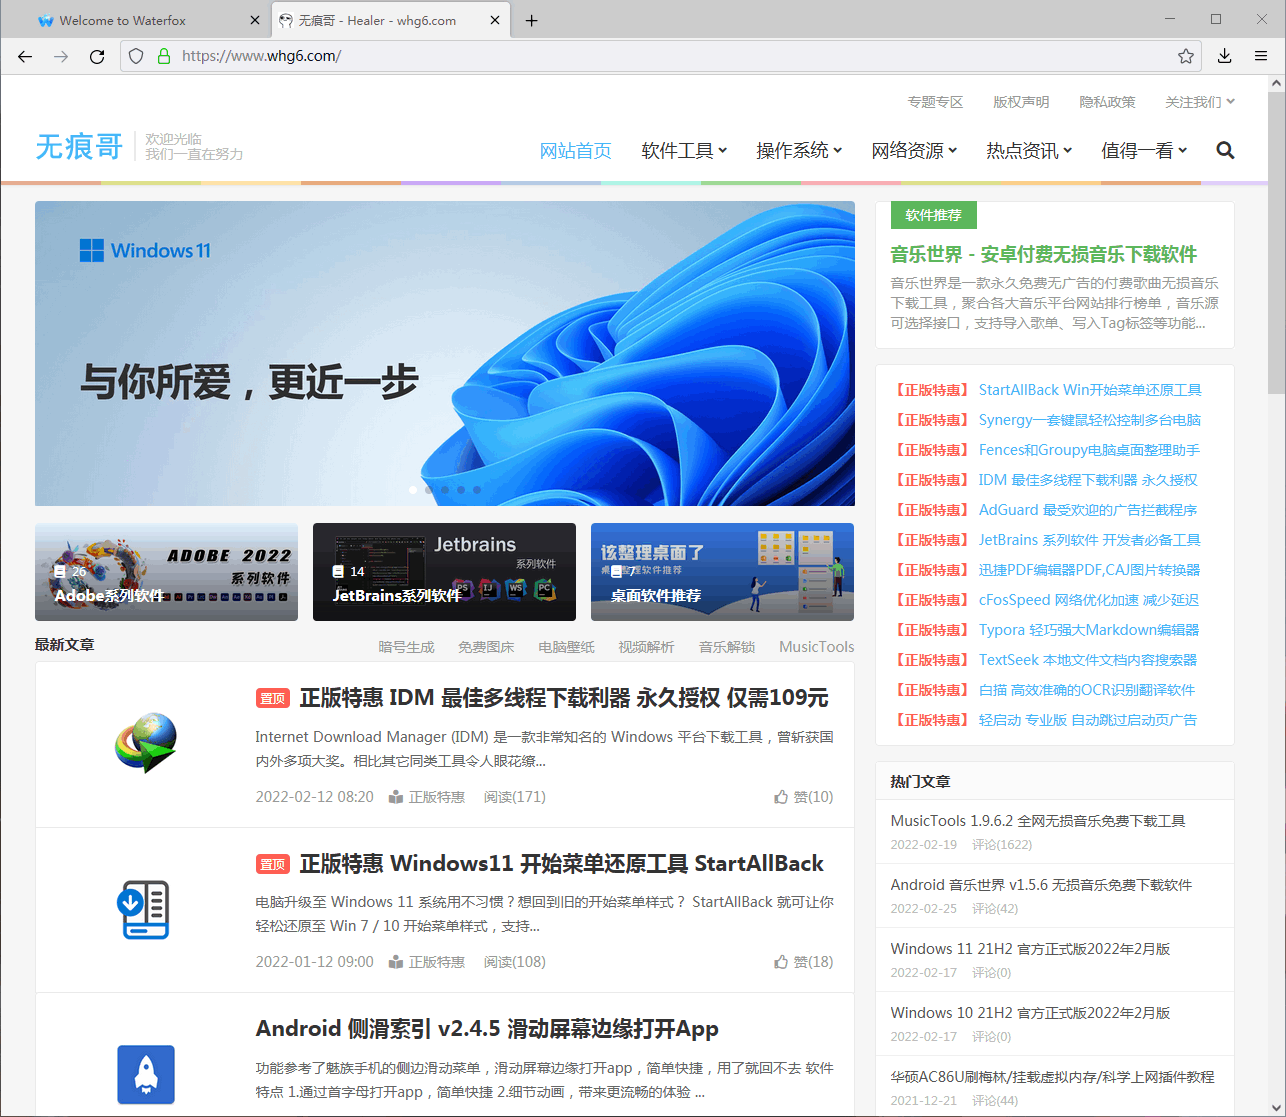This screenshot has height=1117, width=1286.
Task: Click the rocket icon of Android 侧滑索引
Action: 146,1074
